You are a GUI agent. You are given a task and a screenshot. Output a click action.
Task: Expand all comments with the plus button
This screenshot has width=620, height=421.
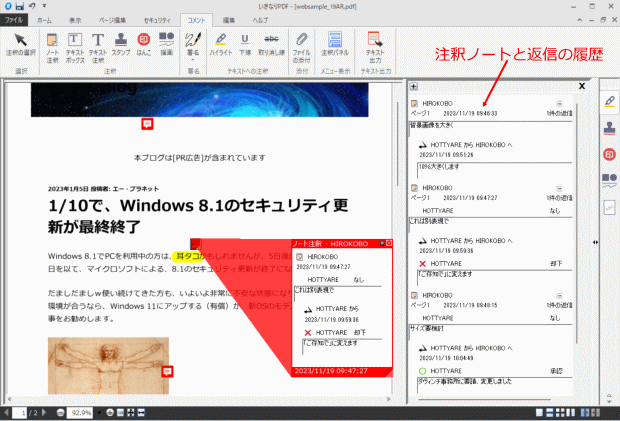click(414, 86)
